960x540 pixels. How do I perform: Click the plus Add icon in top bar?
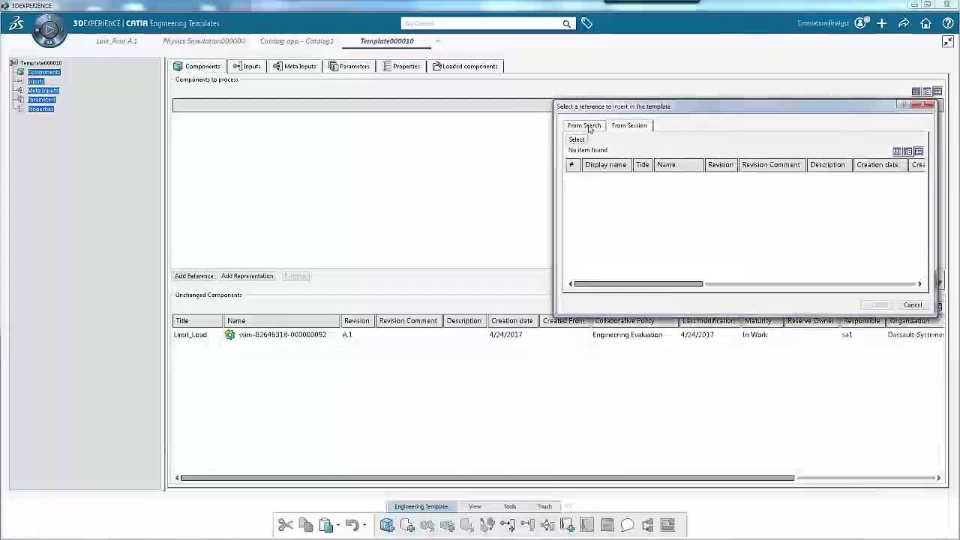pyautogui.click(x=882, y=23)
